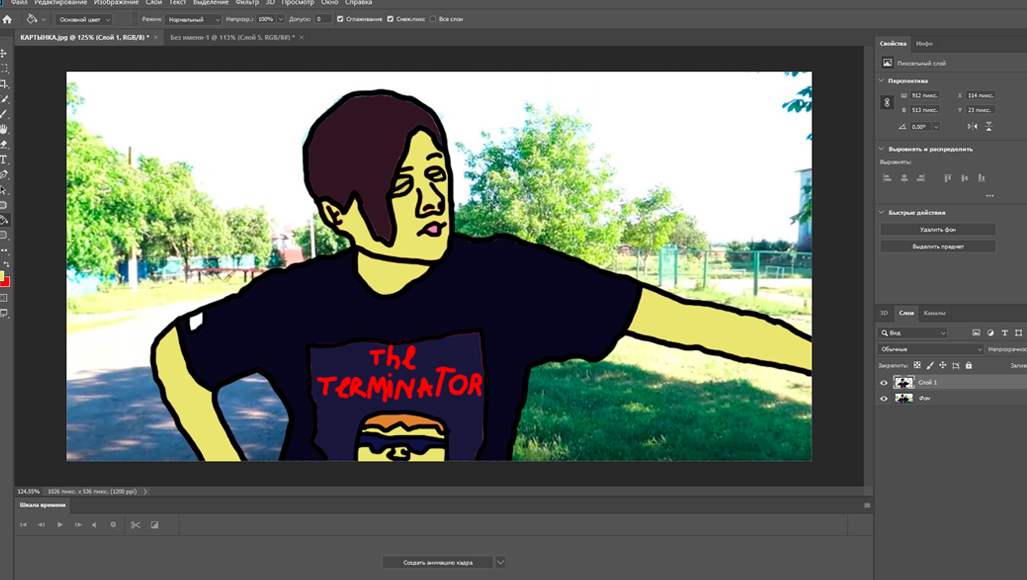The image size is (1027, 580).
Task: Select the Eyedropper tool
Action: [x=5, y=99]
